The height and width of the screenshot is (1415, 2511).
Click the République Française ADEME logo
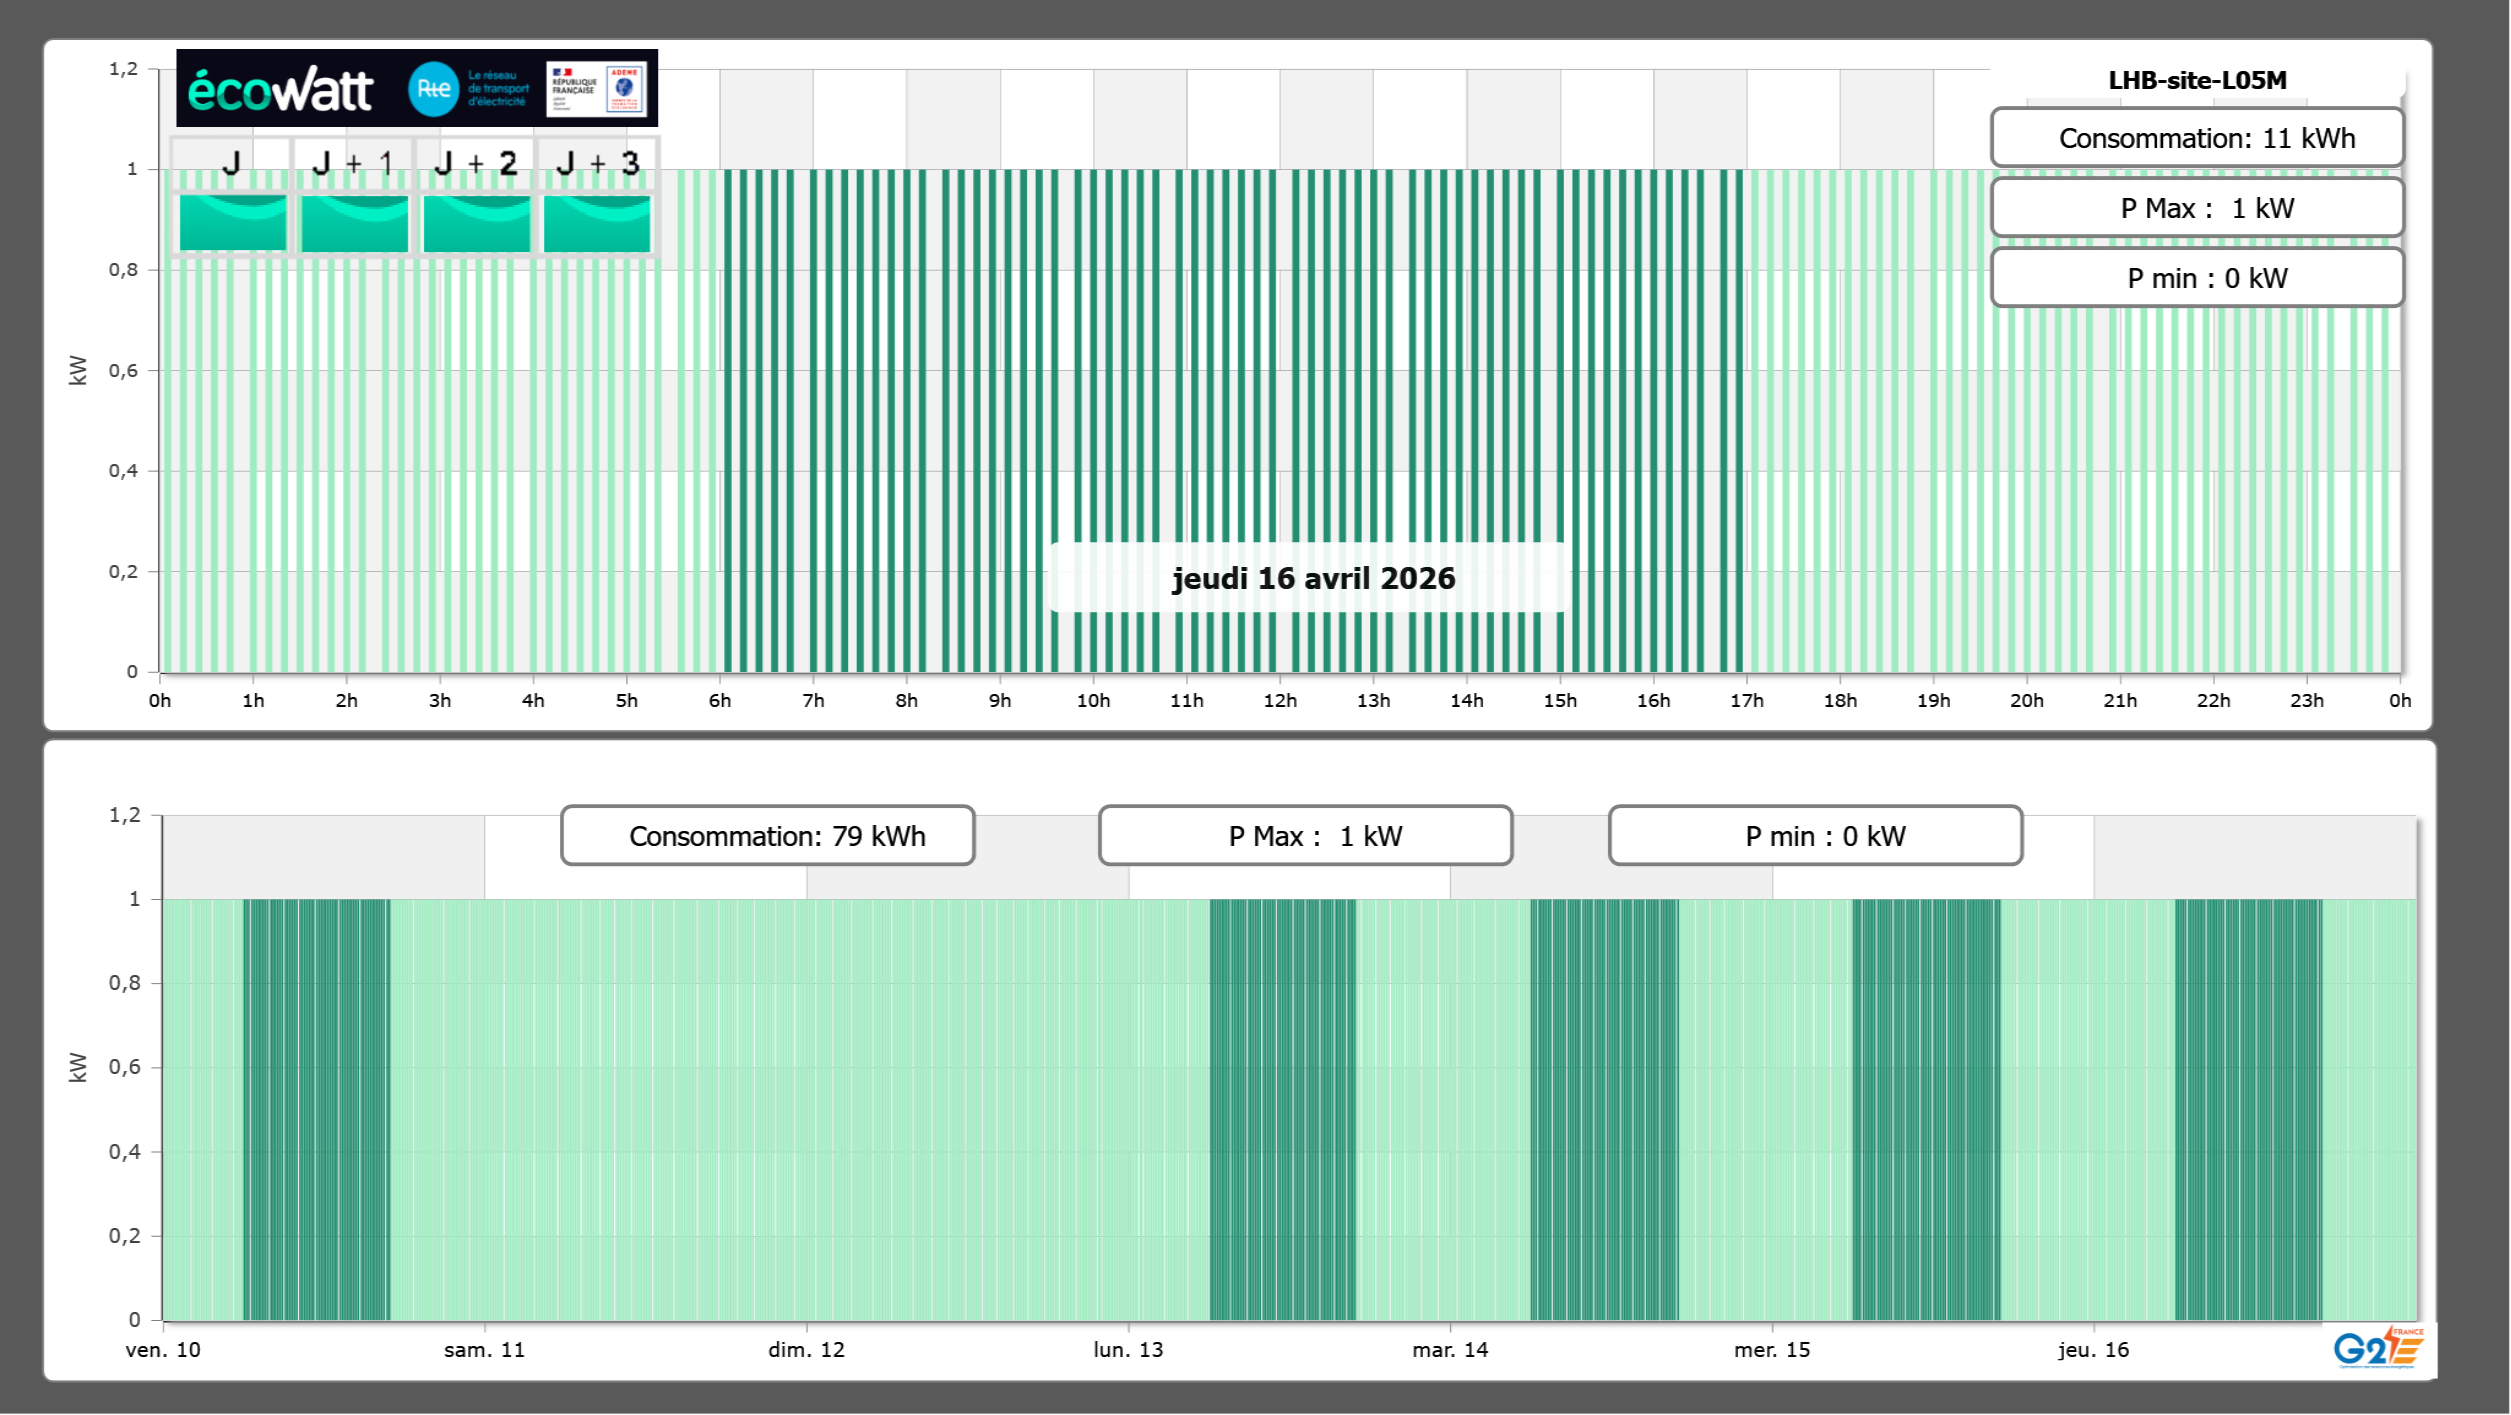pyautogui.click(x=596, y=89)
